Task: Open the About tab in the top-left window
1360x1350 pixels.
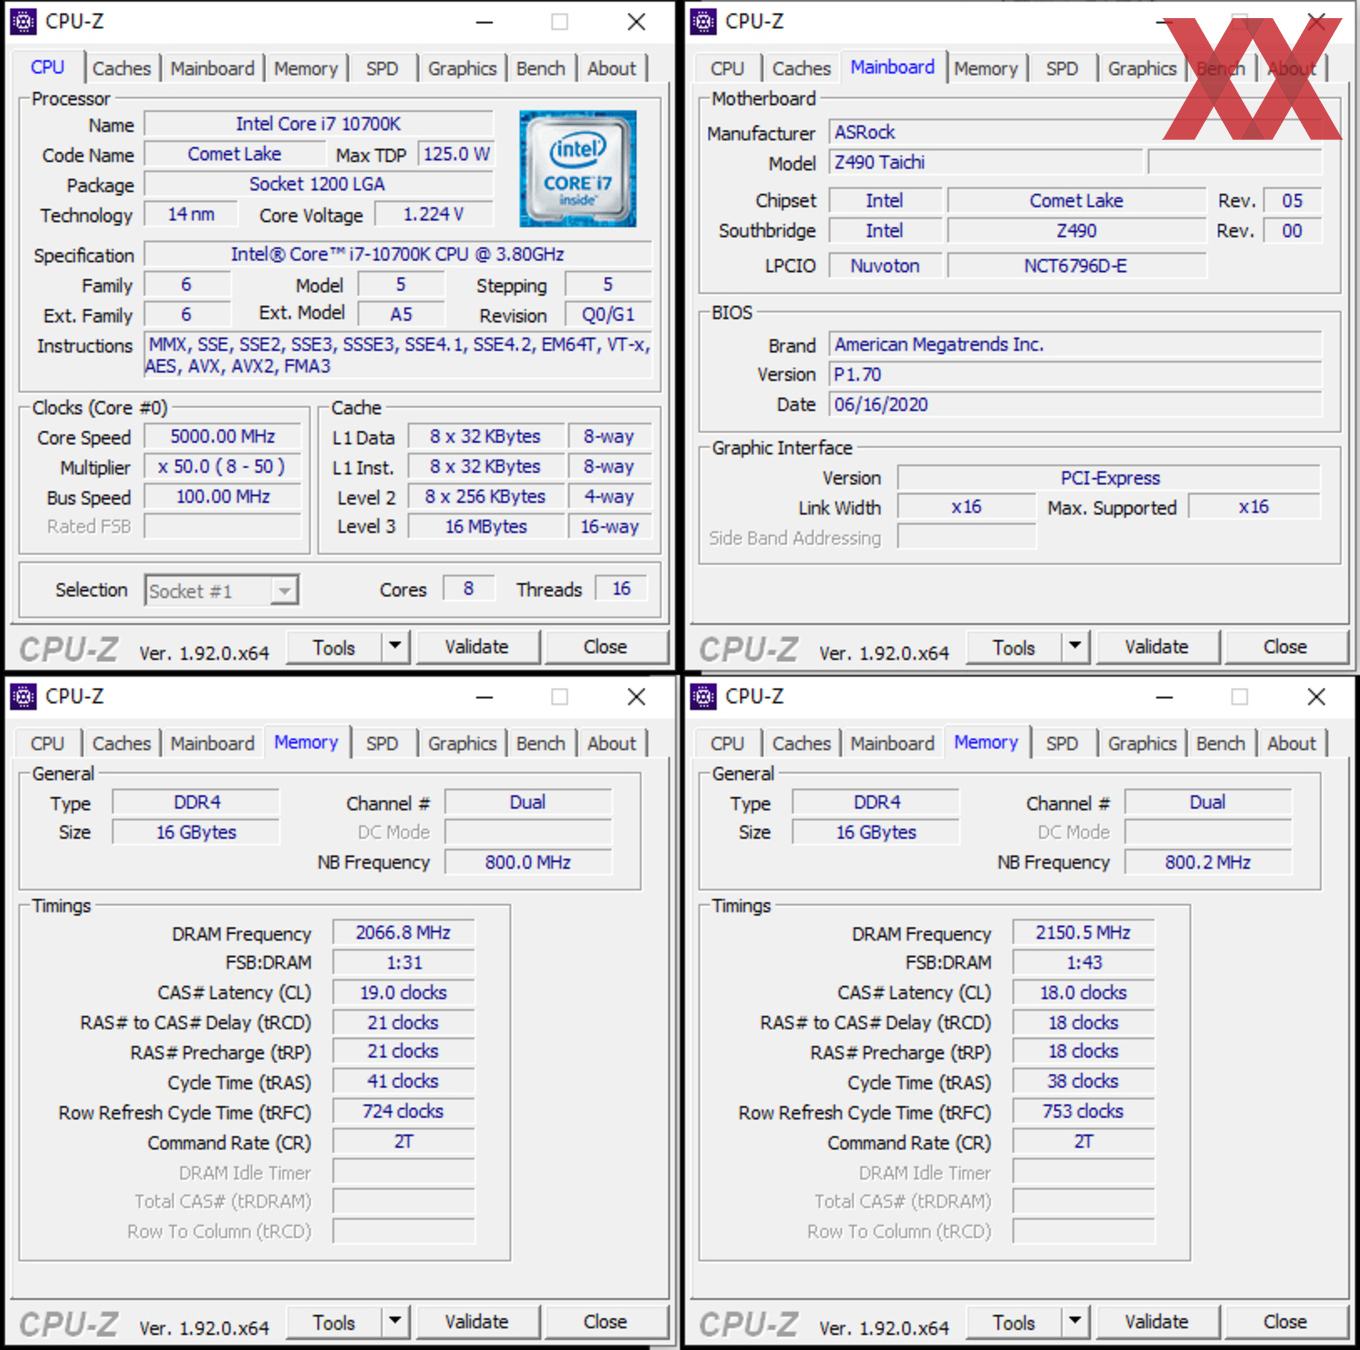Action: coord(611,68)
